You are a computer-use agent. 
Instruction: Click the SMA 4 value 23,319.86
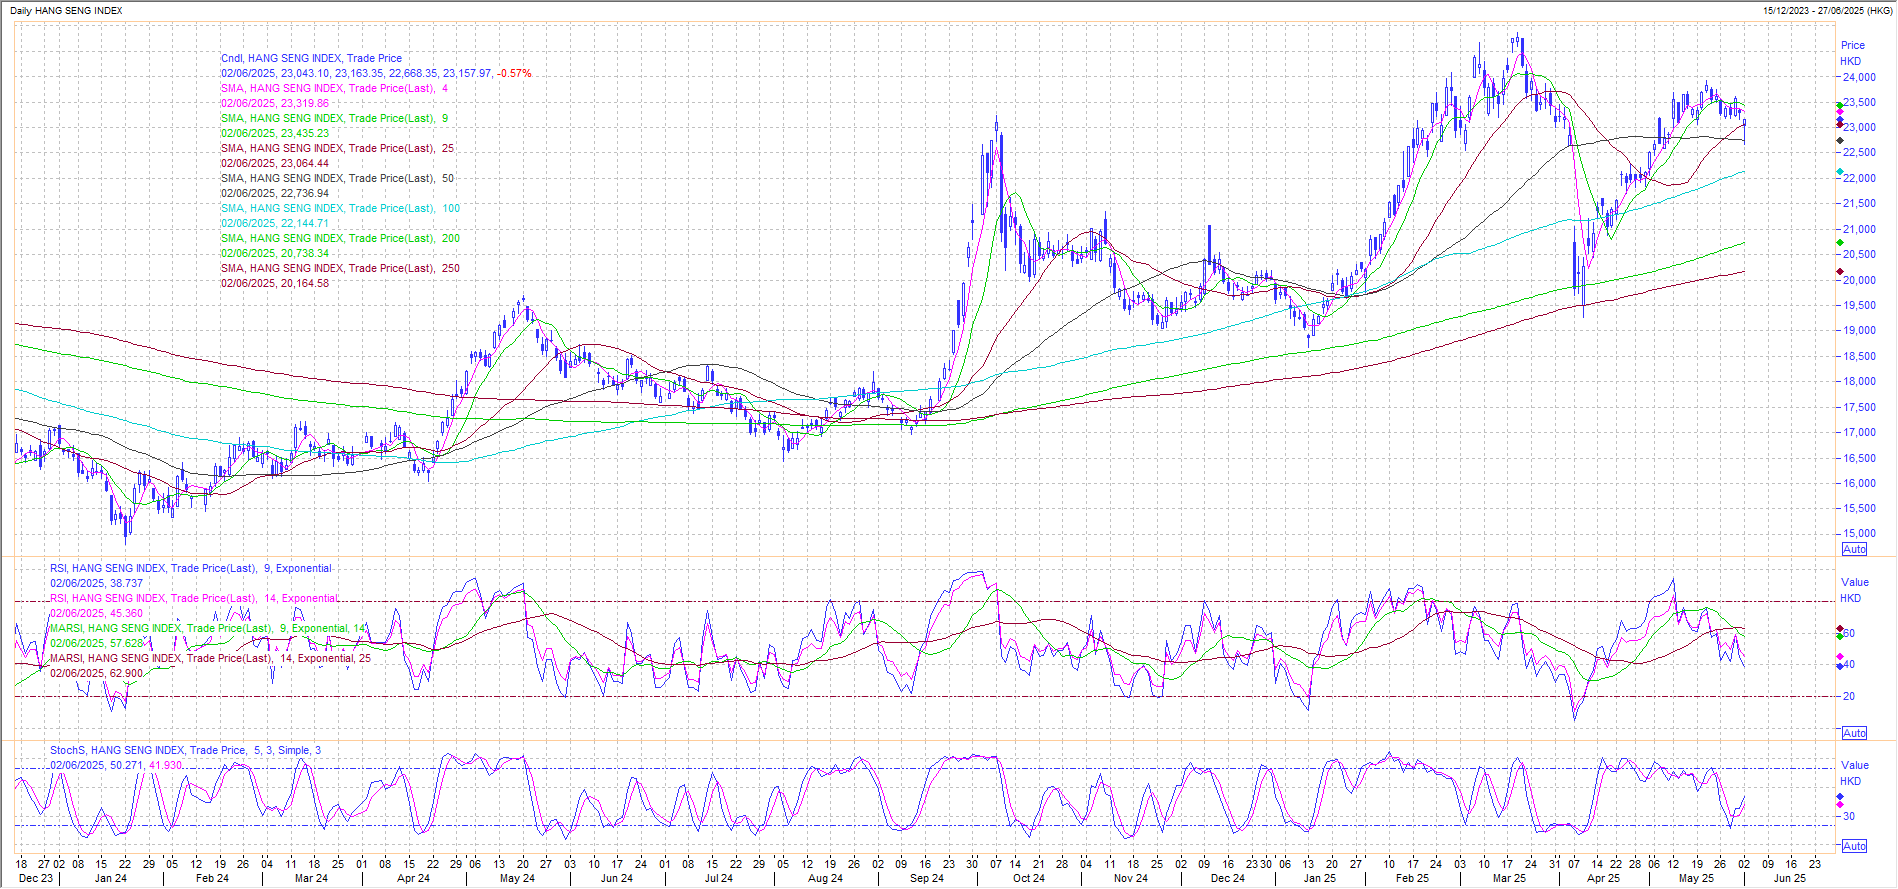coord(274,103)
